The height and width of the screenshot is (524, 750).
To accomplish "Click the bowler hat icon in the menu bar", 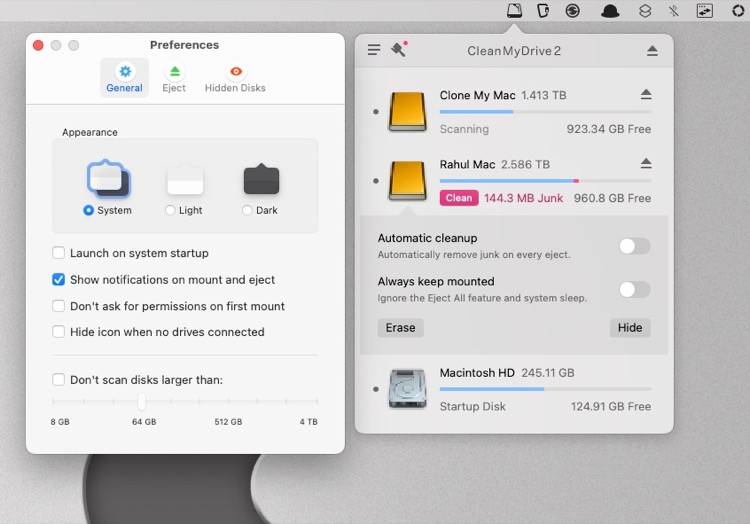I will 610,11.
